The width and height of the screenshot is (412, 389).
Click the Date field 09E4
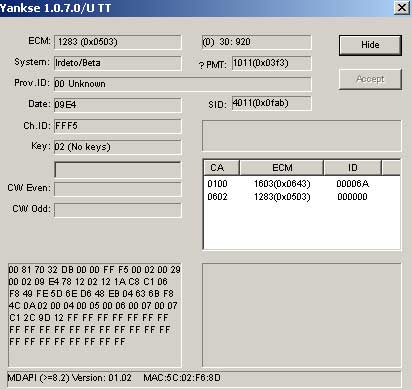point(118,105)
